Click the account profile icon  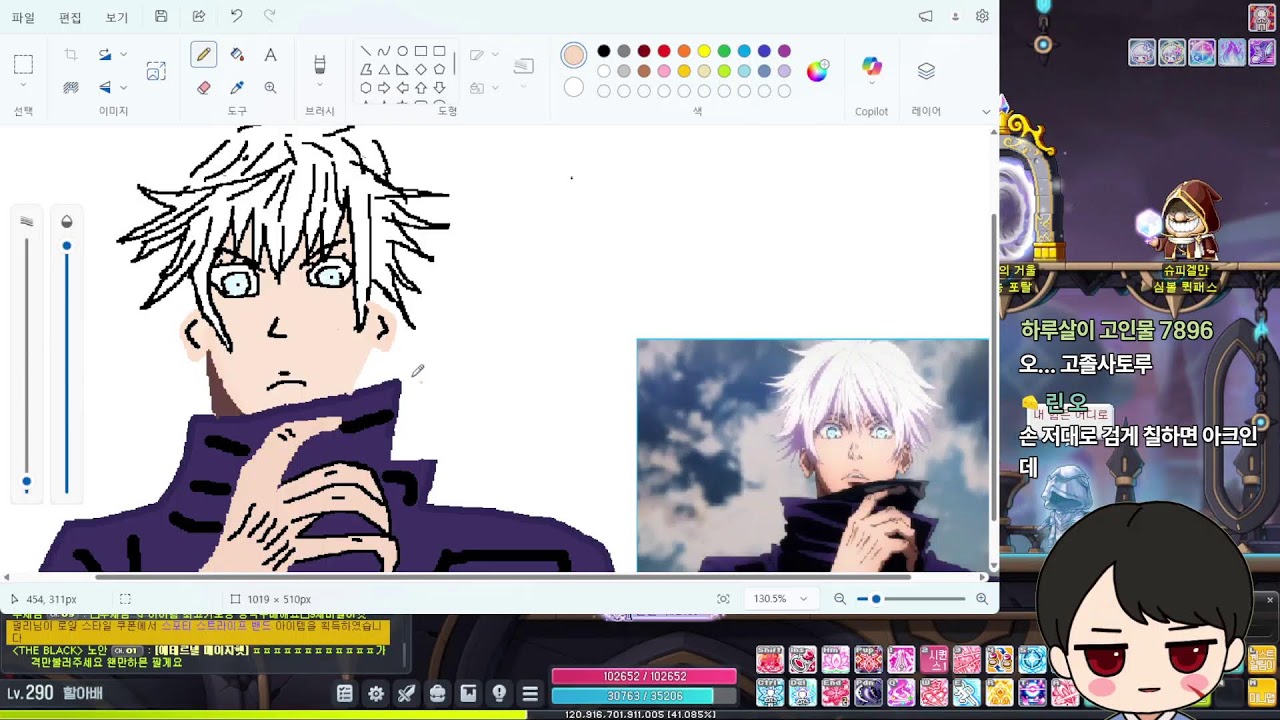955,16
